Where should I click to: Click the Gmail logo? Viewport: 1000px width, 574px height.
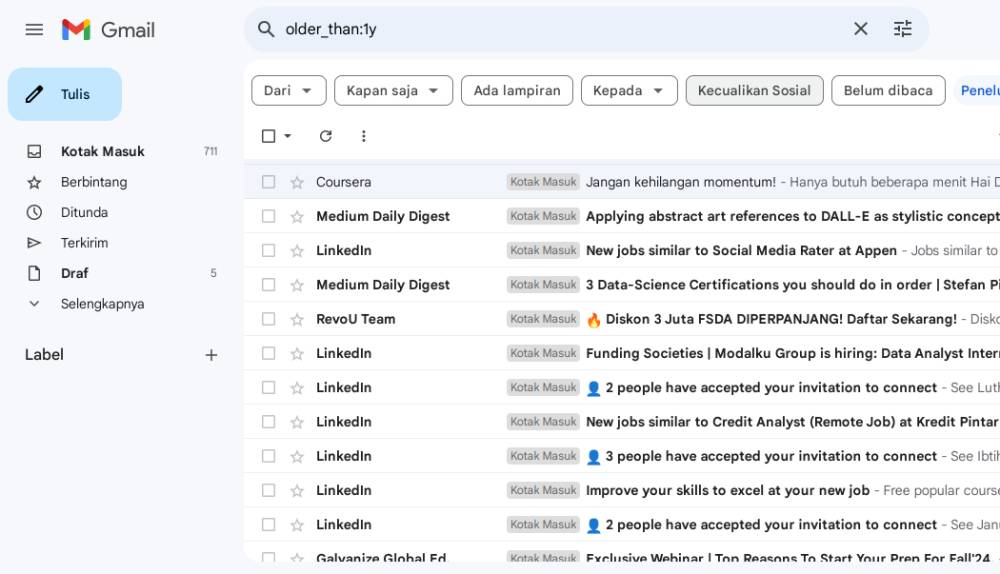108,29
